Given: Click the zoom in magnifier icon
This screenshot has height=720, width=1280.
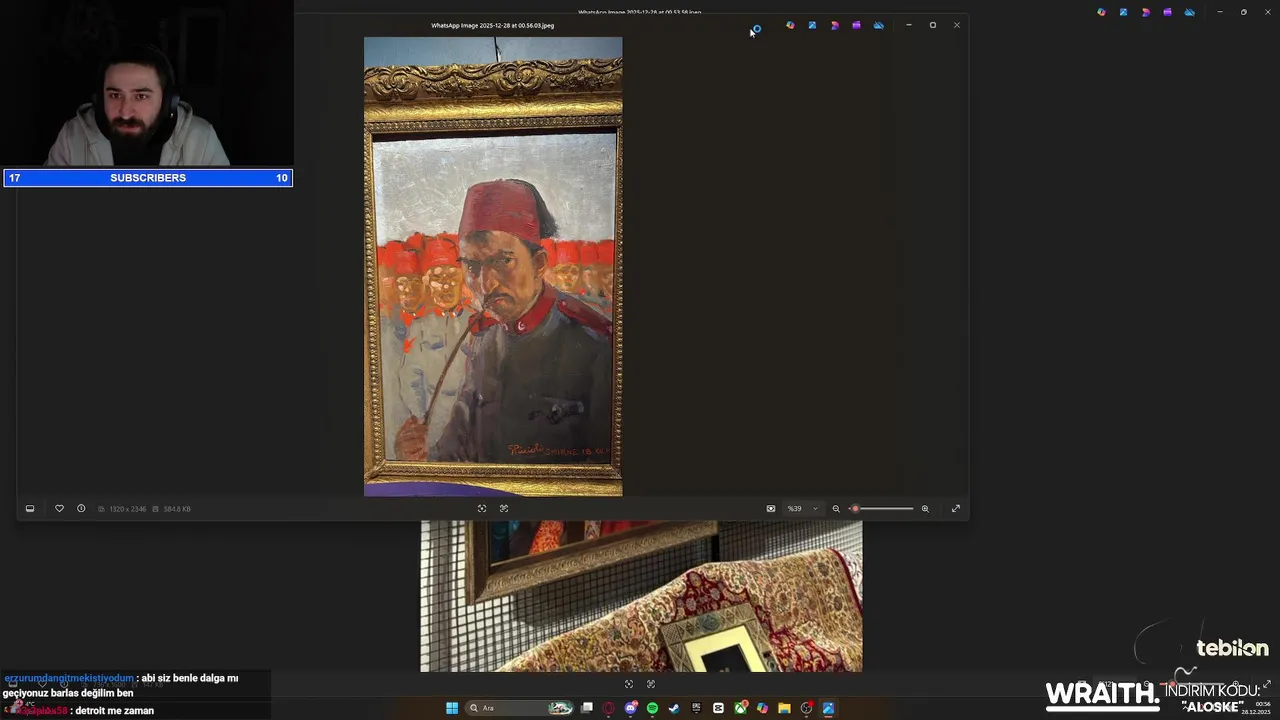Looking at the screenshot, I should click(x=925, y=508).
